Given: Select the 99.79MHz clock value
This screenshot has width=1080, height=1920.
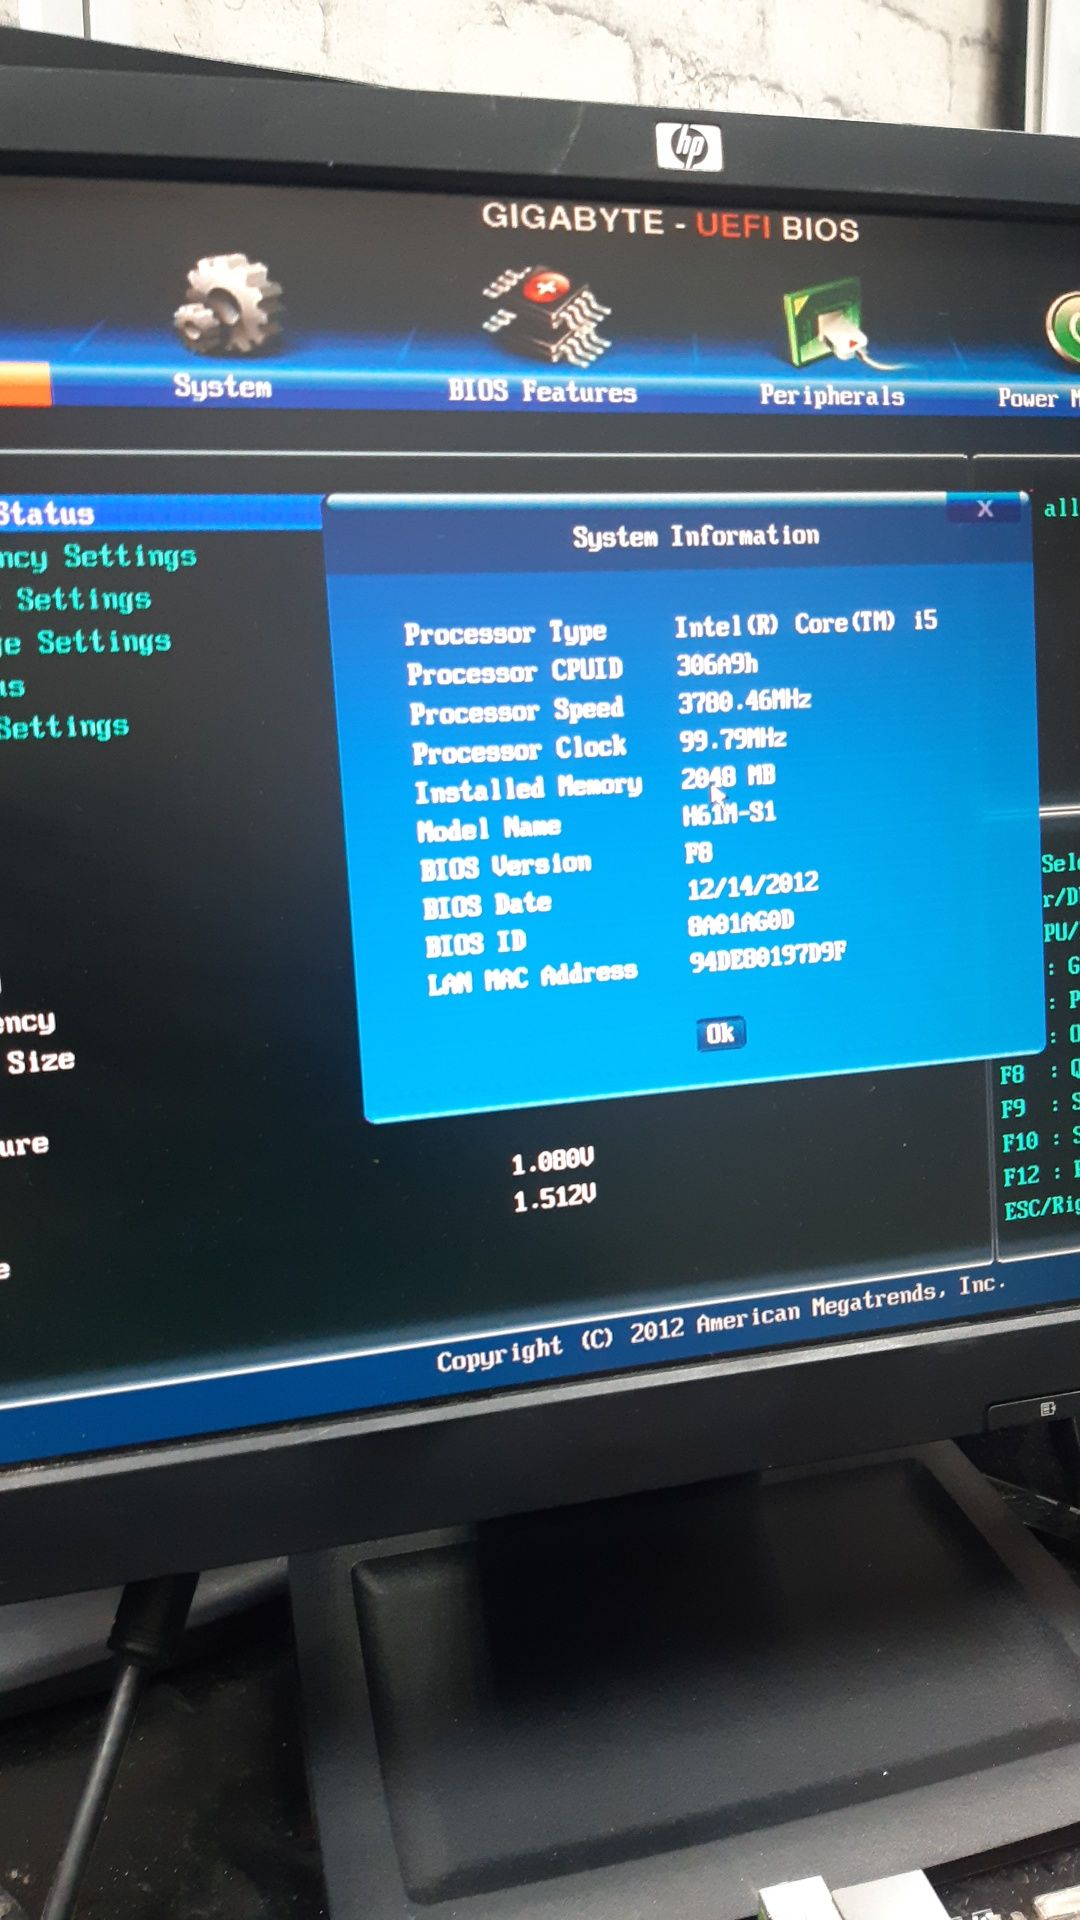Looking at the screenshot, I should pyautogui.click(x=733, y=739).
